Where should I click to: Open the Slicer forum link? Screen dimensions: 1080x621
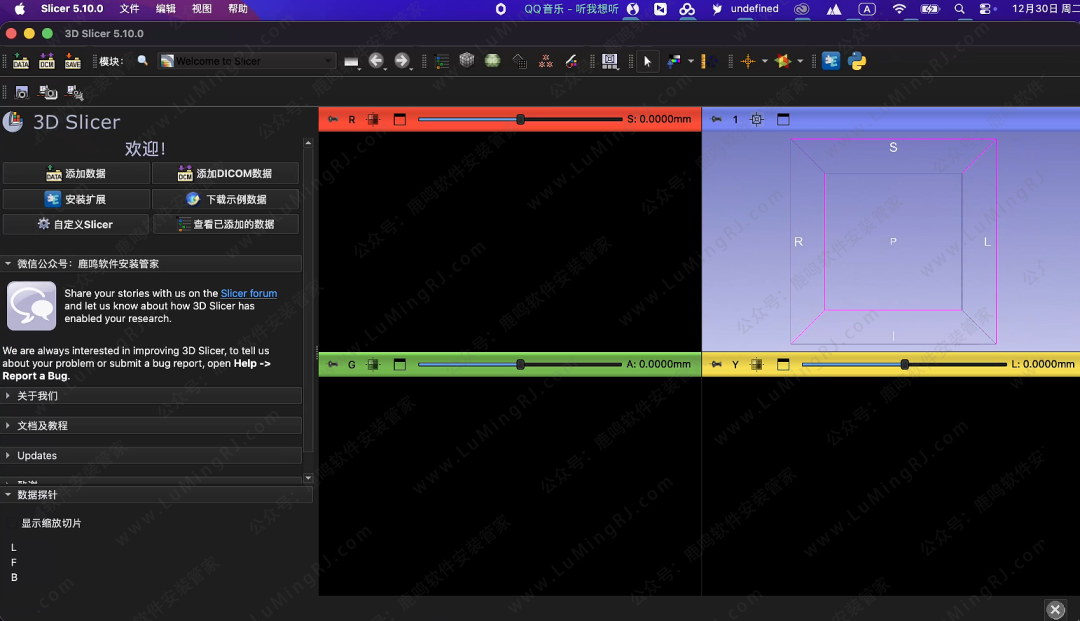(249, 293)
